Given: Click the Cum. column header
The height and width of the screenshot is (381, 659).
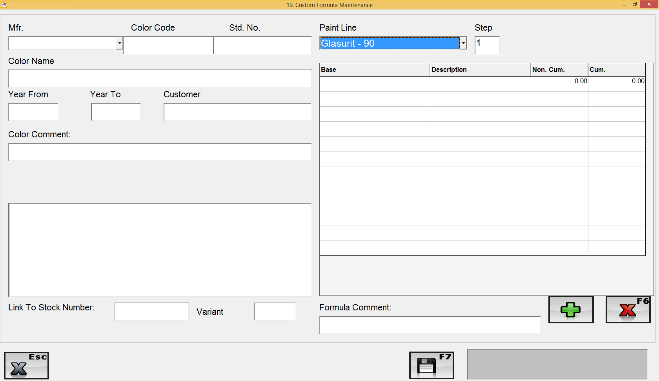Looking at the screenshot, I should point(616,70).
